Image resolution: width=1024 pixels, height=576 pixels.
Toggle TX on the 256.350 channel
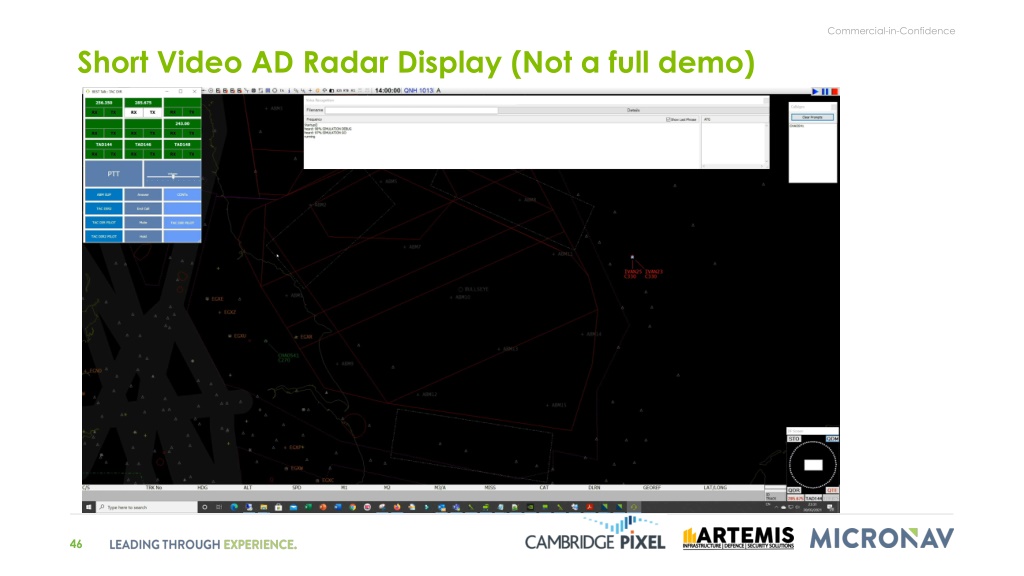pos(114,112)
